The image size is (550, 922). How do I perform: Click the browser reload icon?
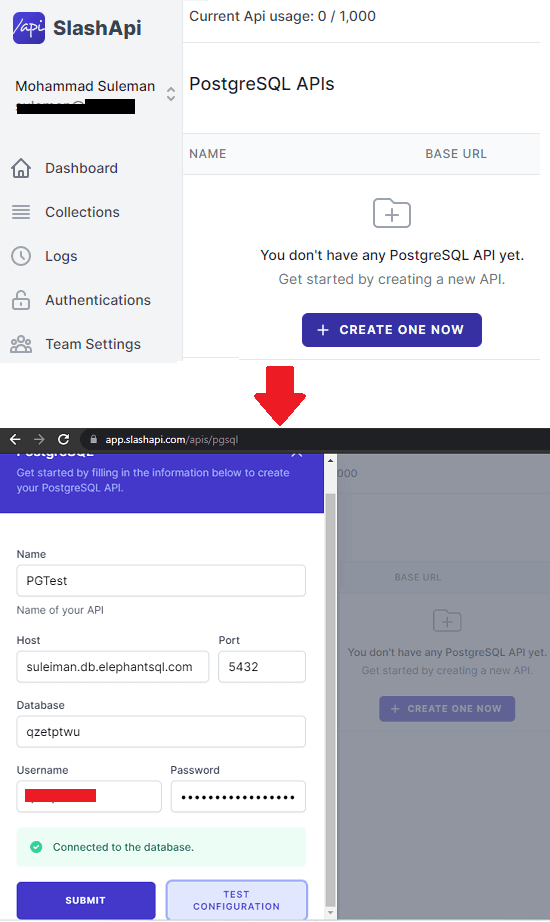pyautogui.click(x=64, y=439)
